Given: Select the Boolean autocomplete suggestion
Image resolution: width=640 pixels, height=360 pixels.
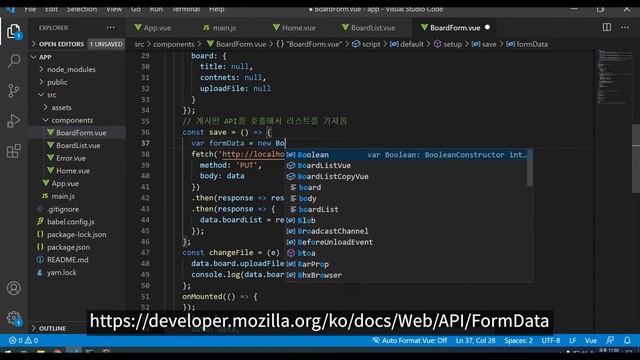Looking at the screenshot, I should (406, 155).
